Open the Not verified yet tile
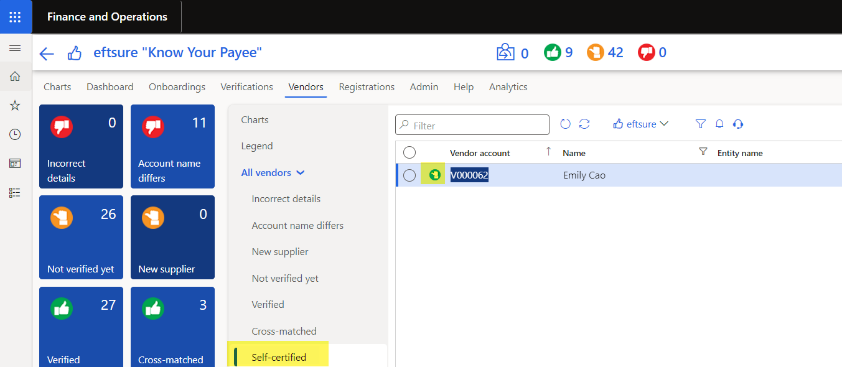 (81, 237)
